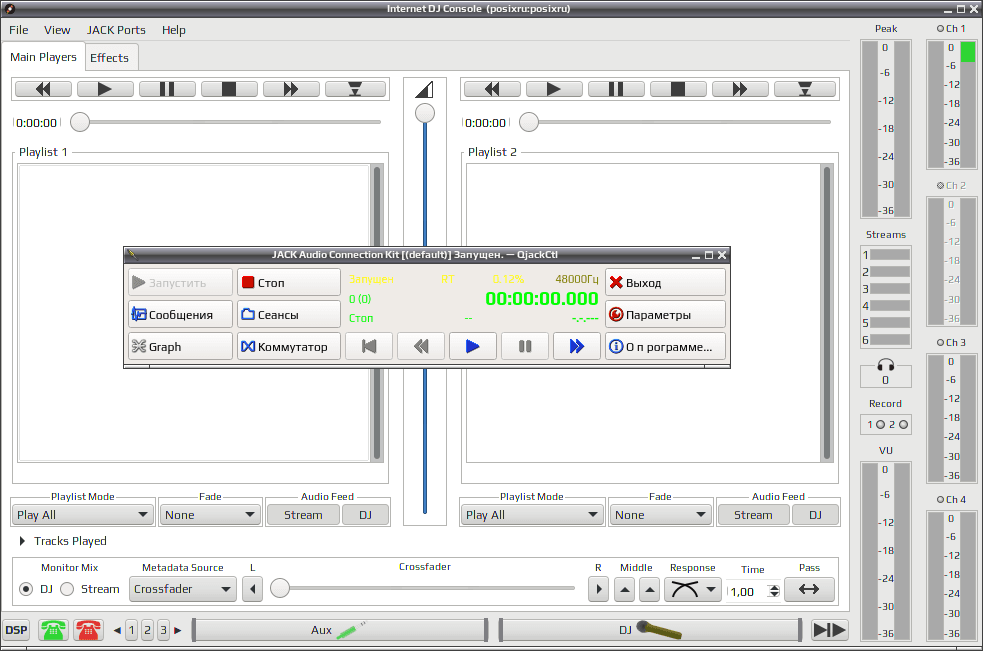Open the Playlist 1 Fade dropdown
Screen dimensions: 983x651
(x=210, y=515)
